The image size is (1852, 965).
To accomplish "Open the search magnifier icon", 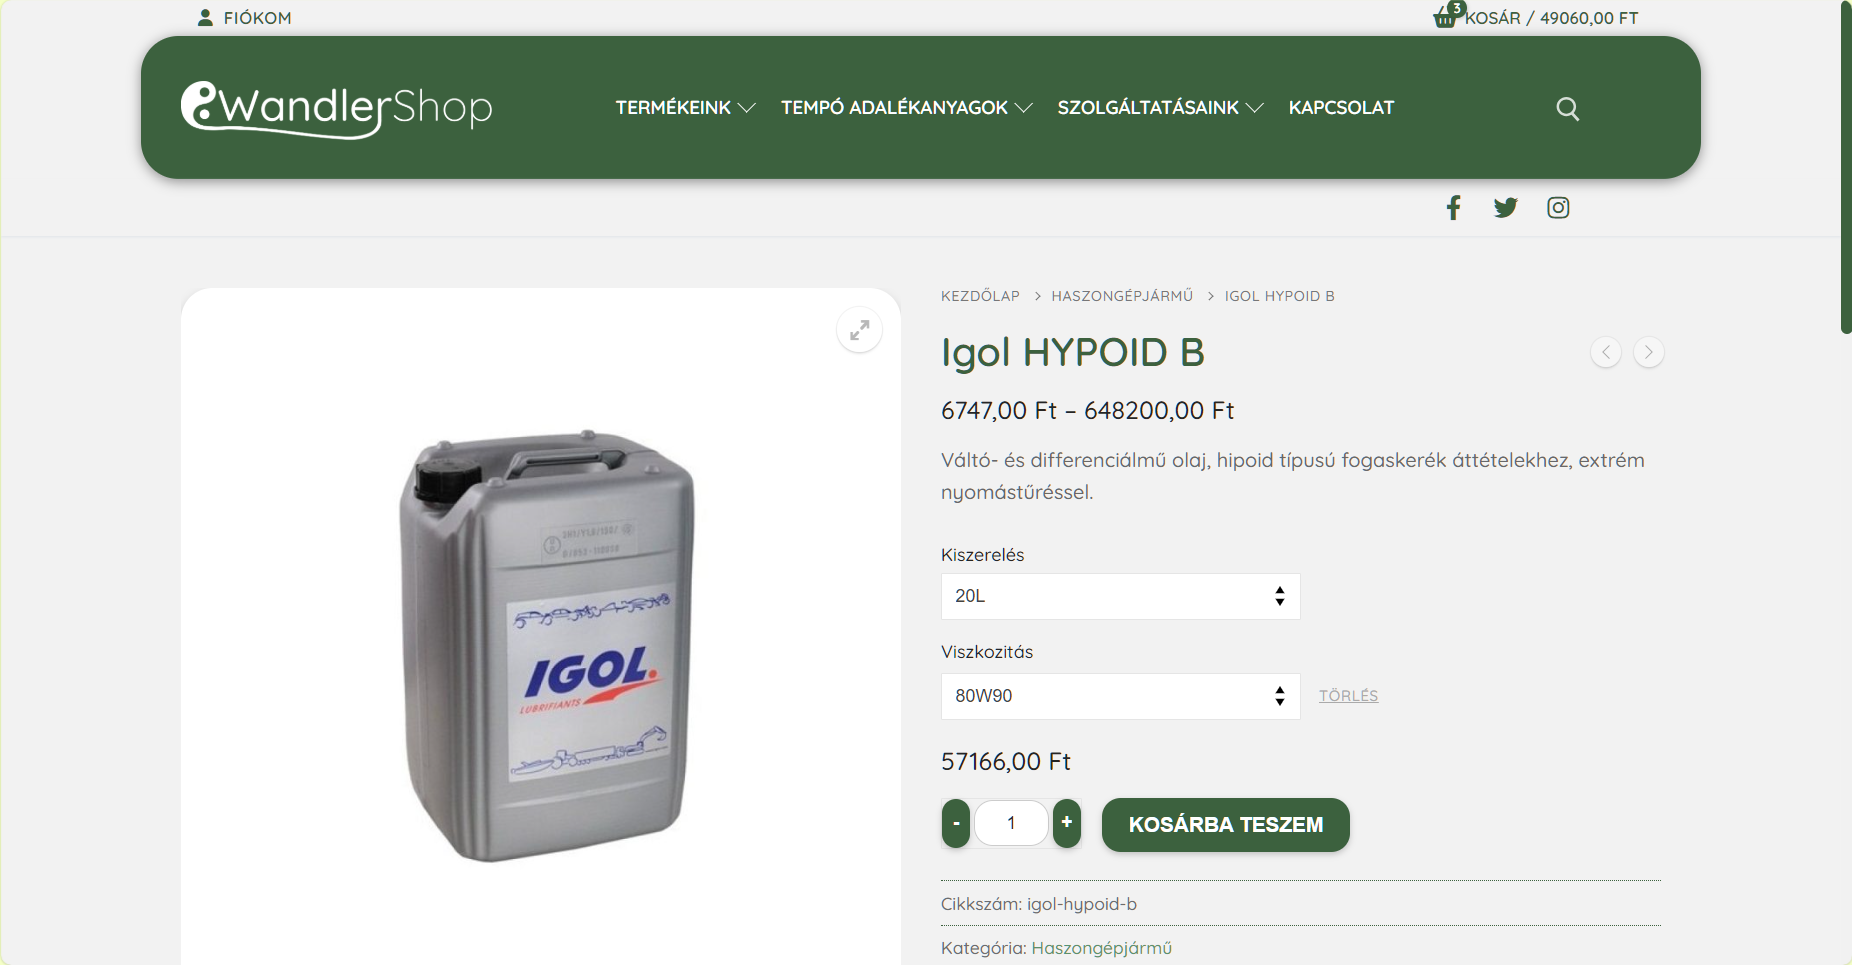I will [x=1567, y=108].
